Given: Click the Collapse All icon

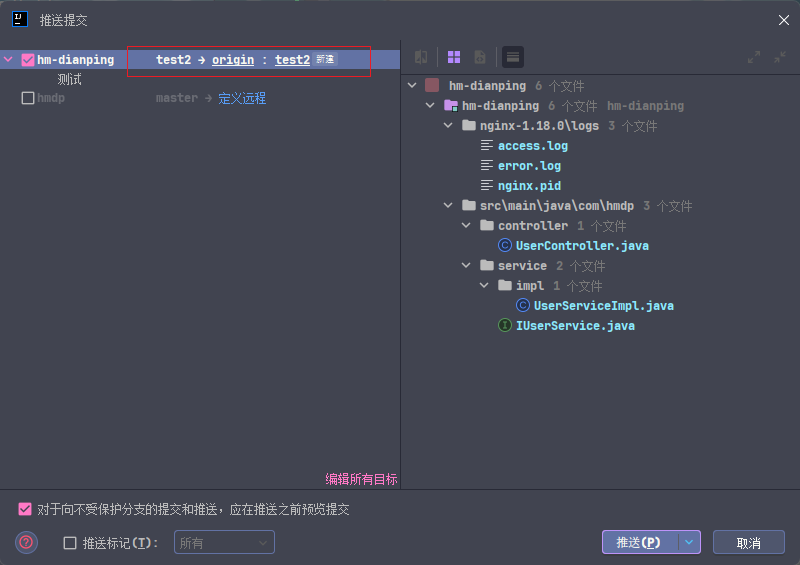Looking at the screenshot, I should pyautogui.click(x=779, y=58).
